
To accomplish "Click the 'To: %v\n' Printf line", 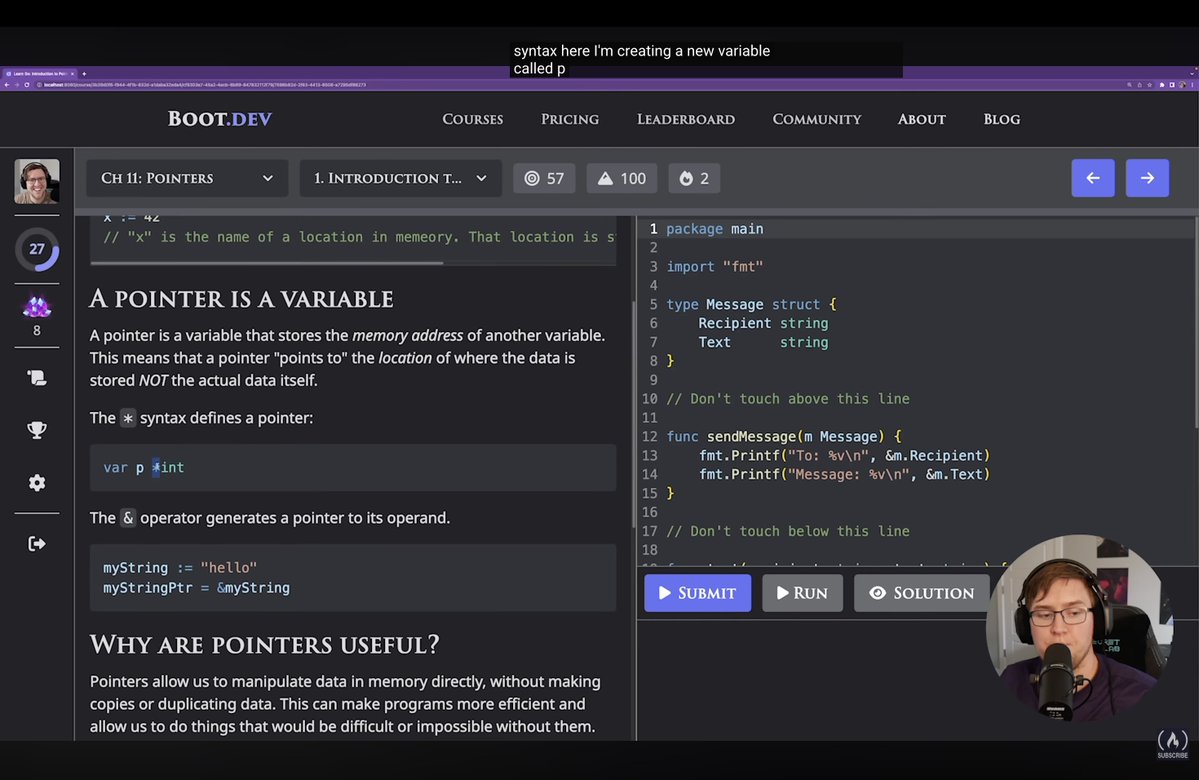I will click(844, 456).
